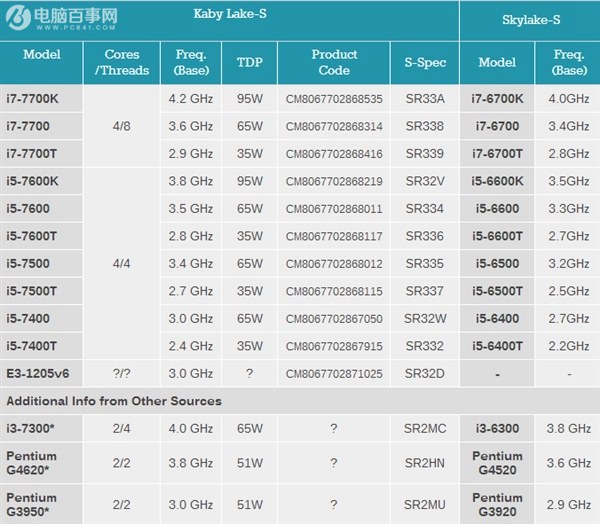Click product code CM8067702867050
The width and height of the screenshot is (600, 524).
click(334, 319)
